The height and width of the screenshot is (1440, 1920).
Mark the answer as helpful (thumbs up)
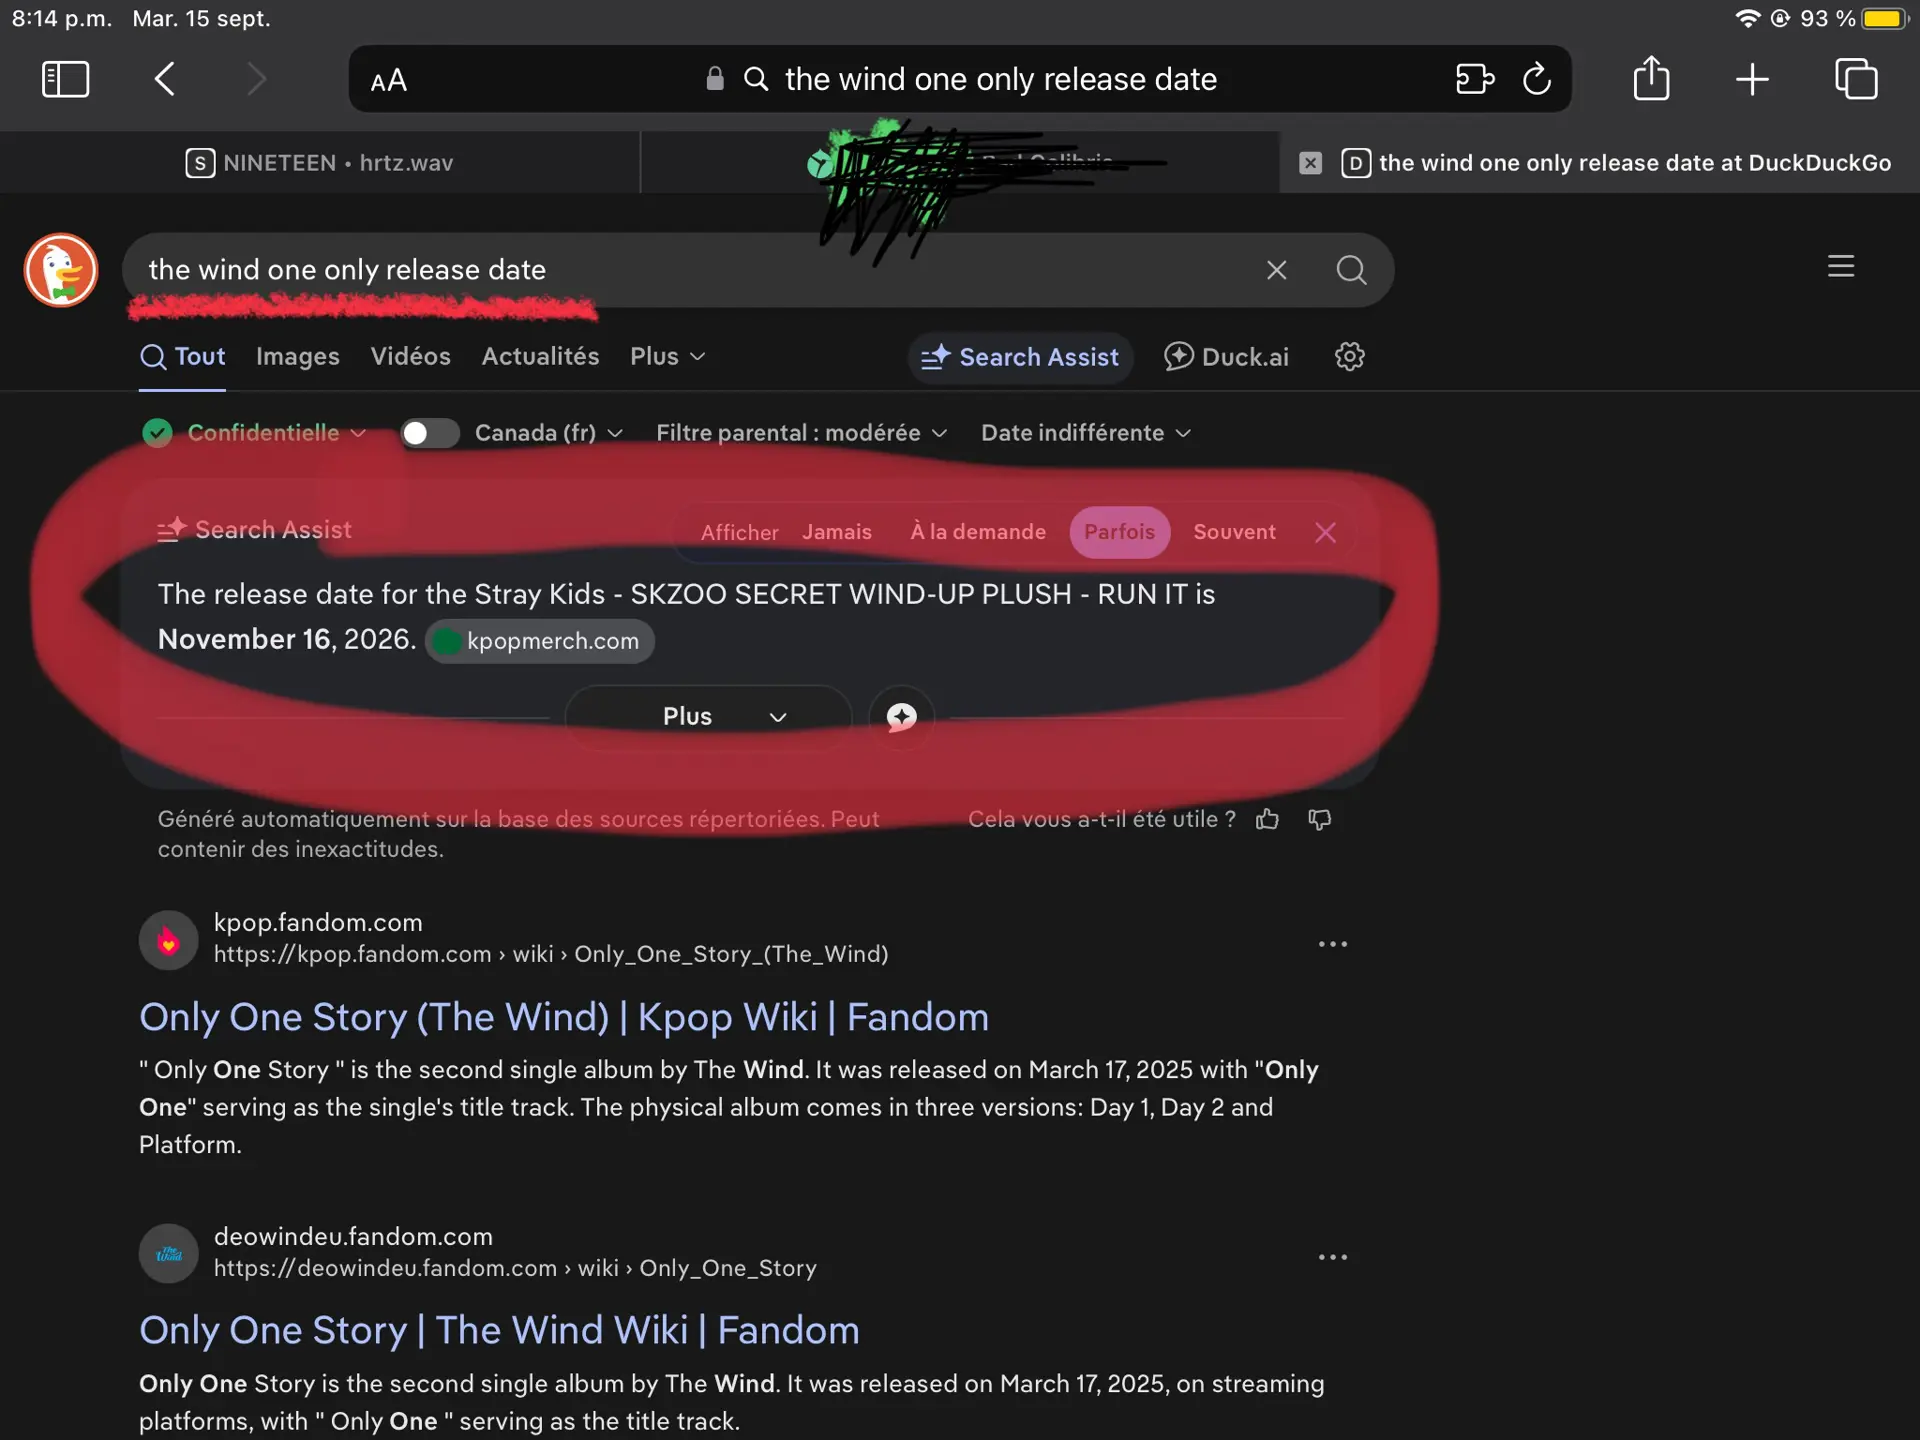1267,820
